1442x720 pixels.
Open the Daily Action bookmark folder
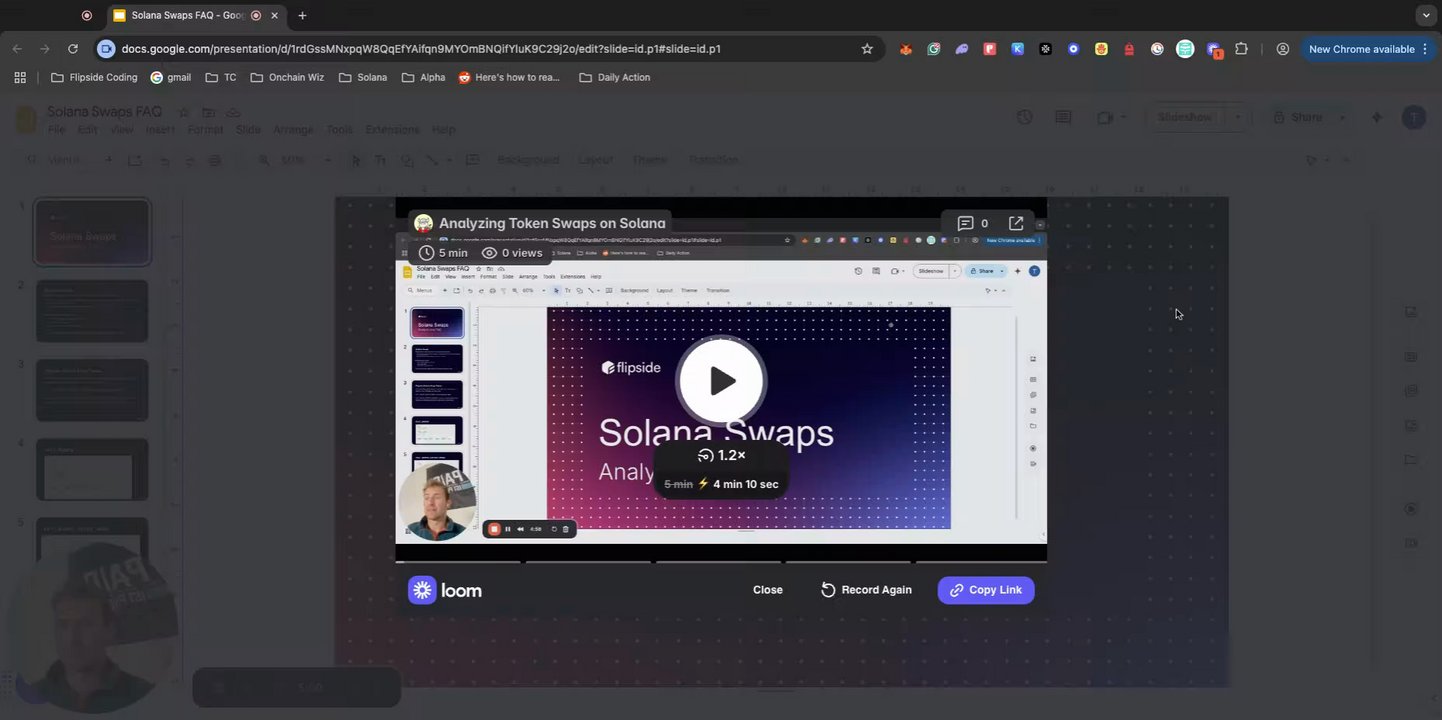[614, 77]
